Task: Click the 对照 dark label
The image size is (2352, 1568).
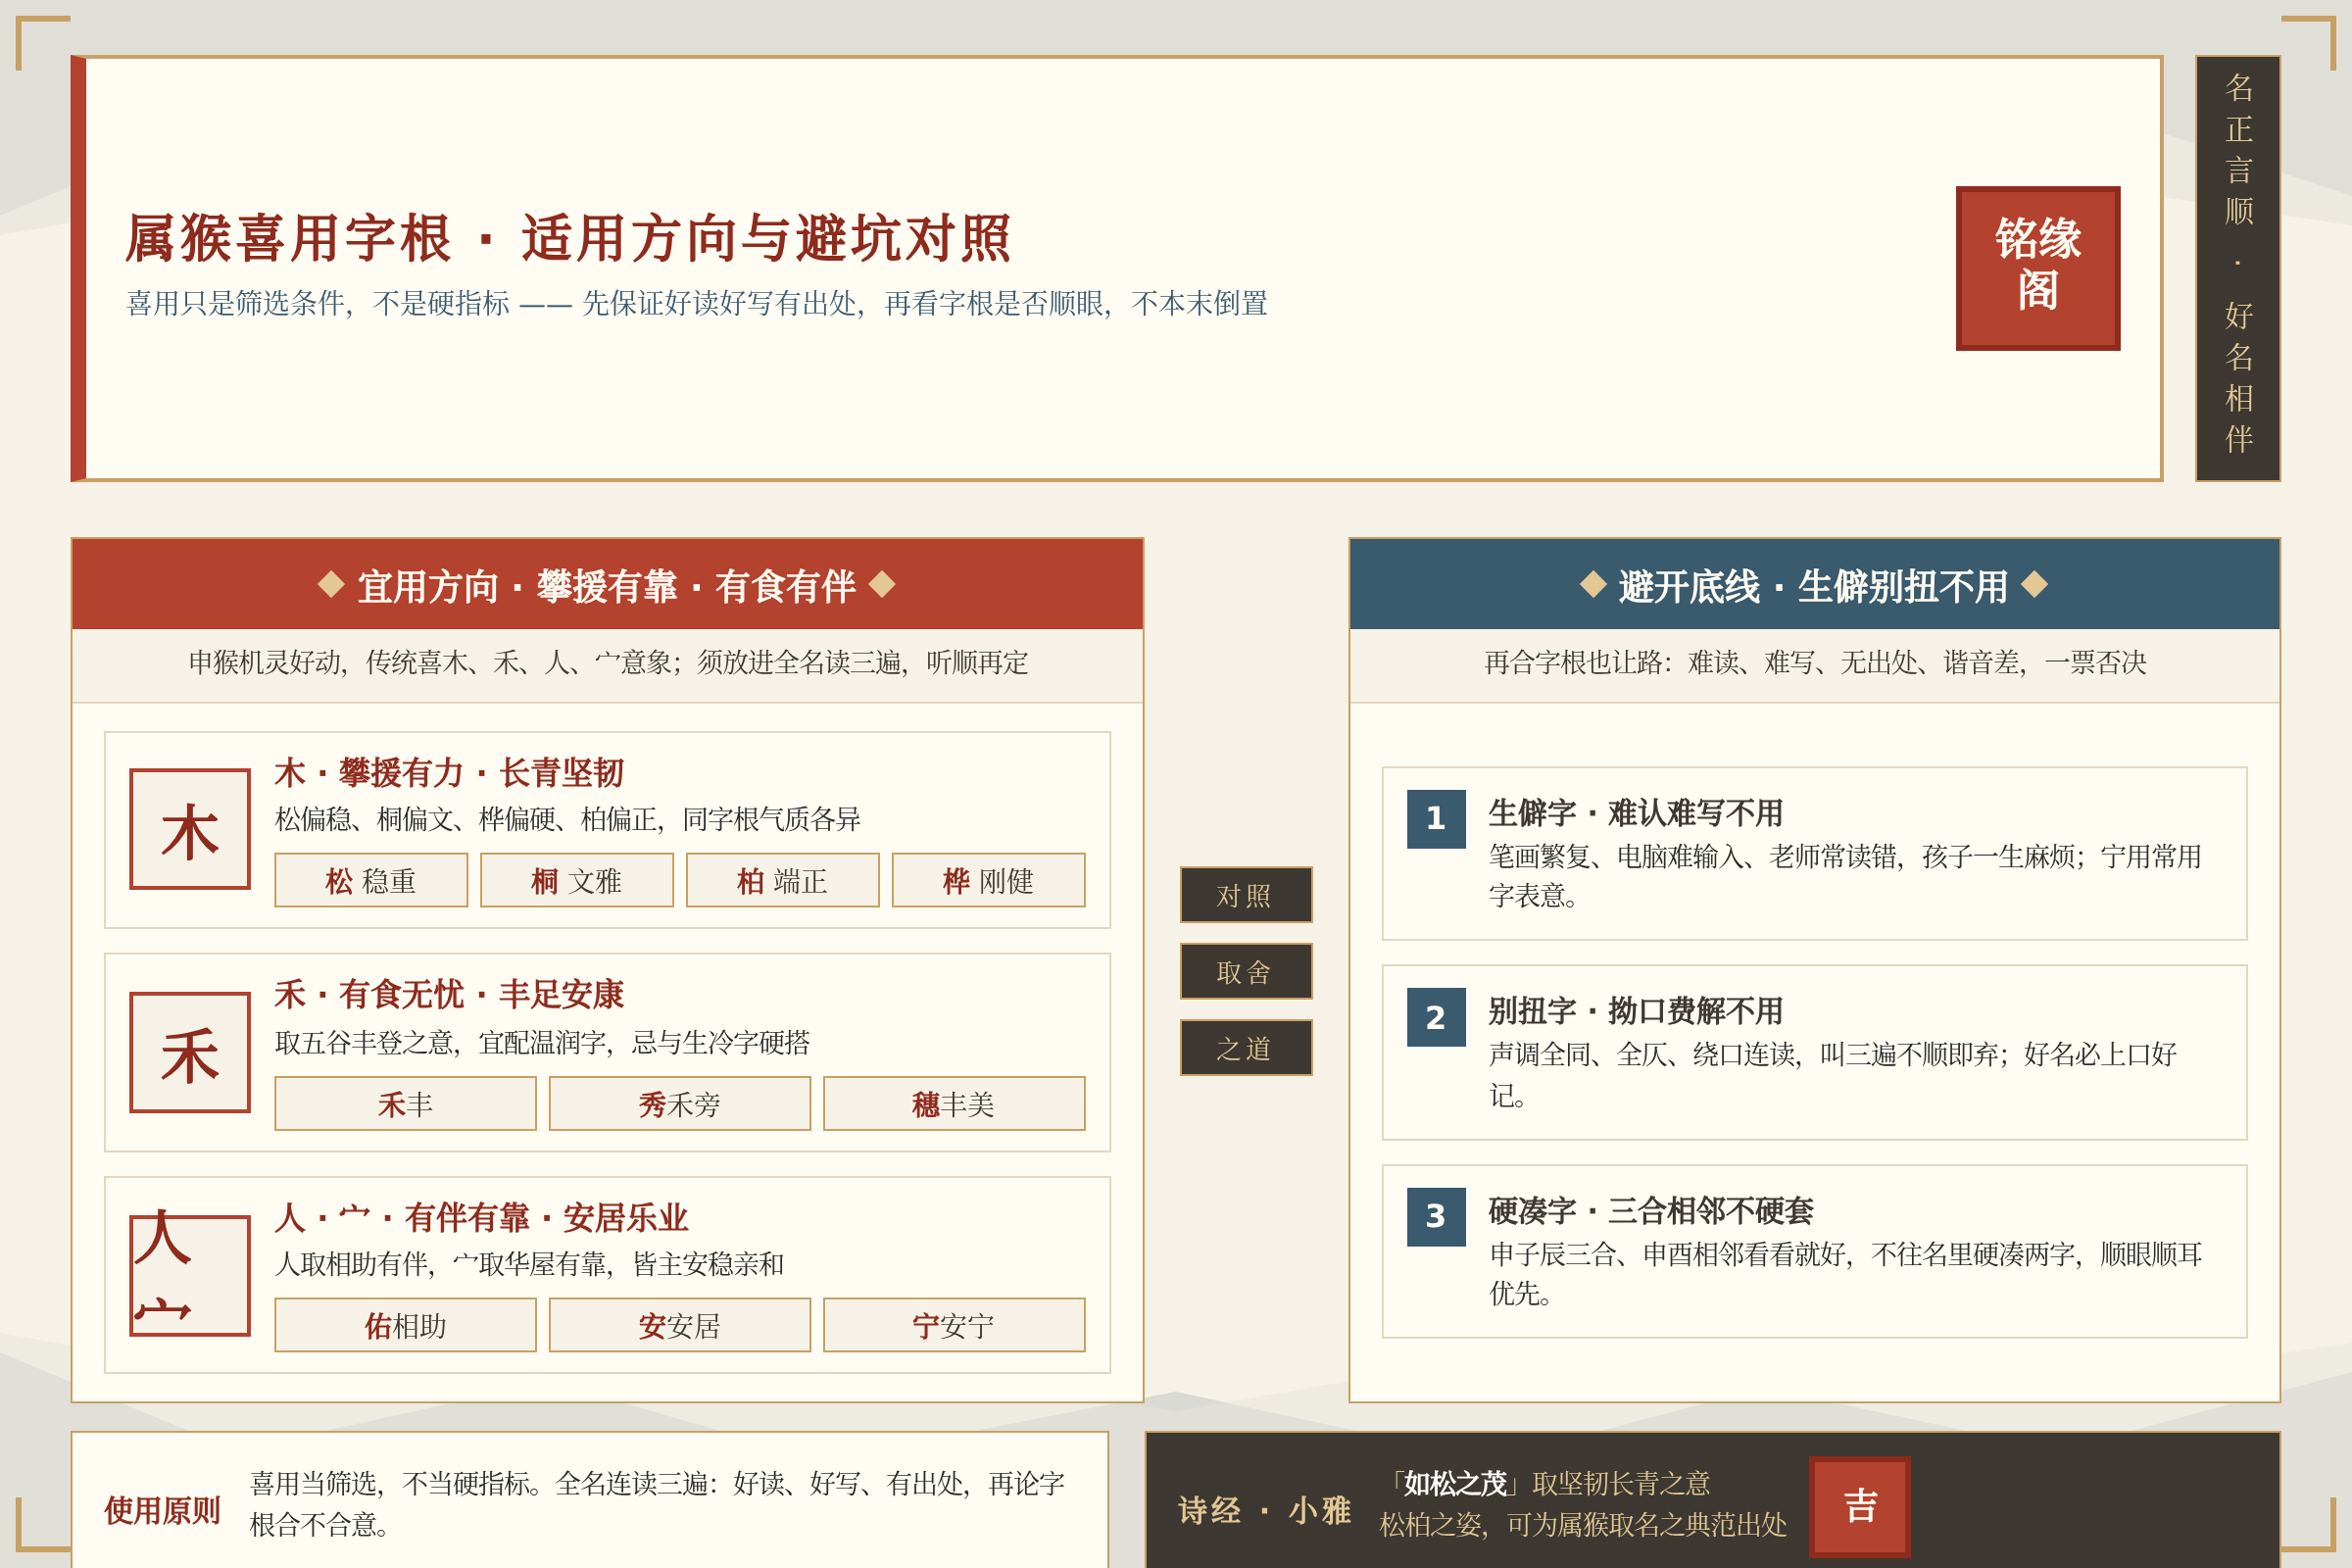Action: tap(1246, 894)
